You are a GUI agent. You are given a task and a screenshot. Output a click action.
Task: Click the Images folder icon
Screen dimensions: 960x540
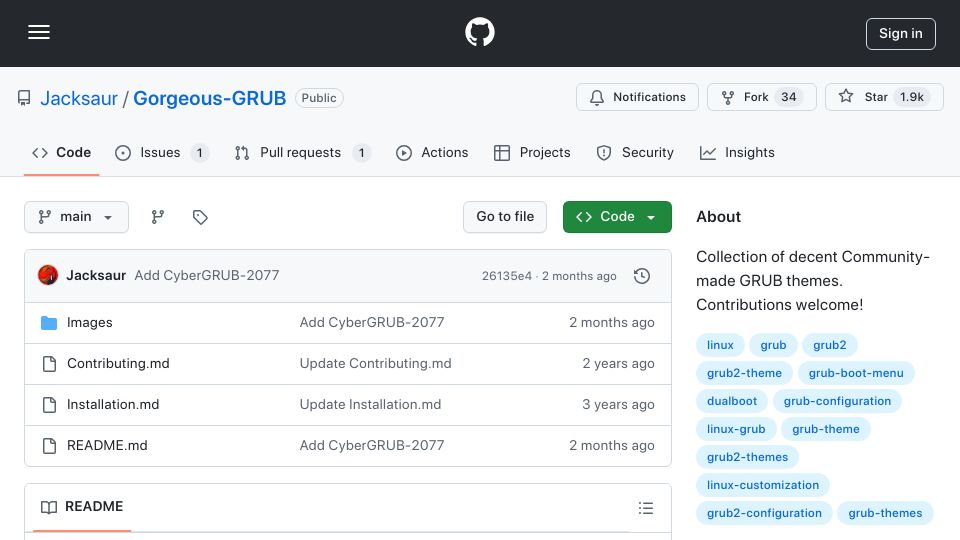pos(49,323)
